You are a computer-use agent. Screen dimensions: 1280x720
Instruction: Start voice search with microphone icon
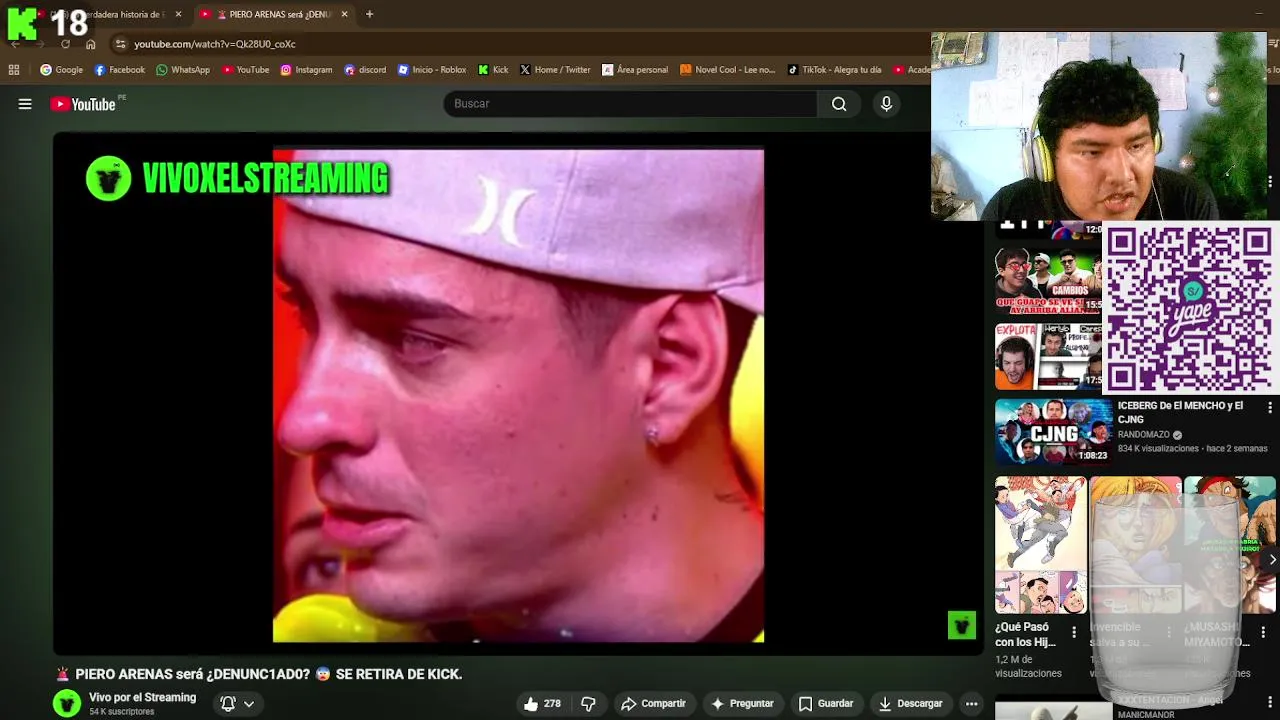(x=886, y=104)
